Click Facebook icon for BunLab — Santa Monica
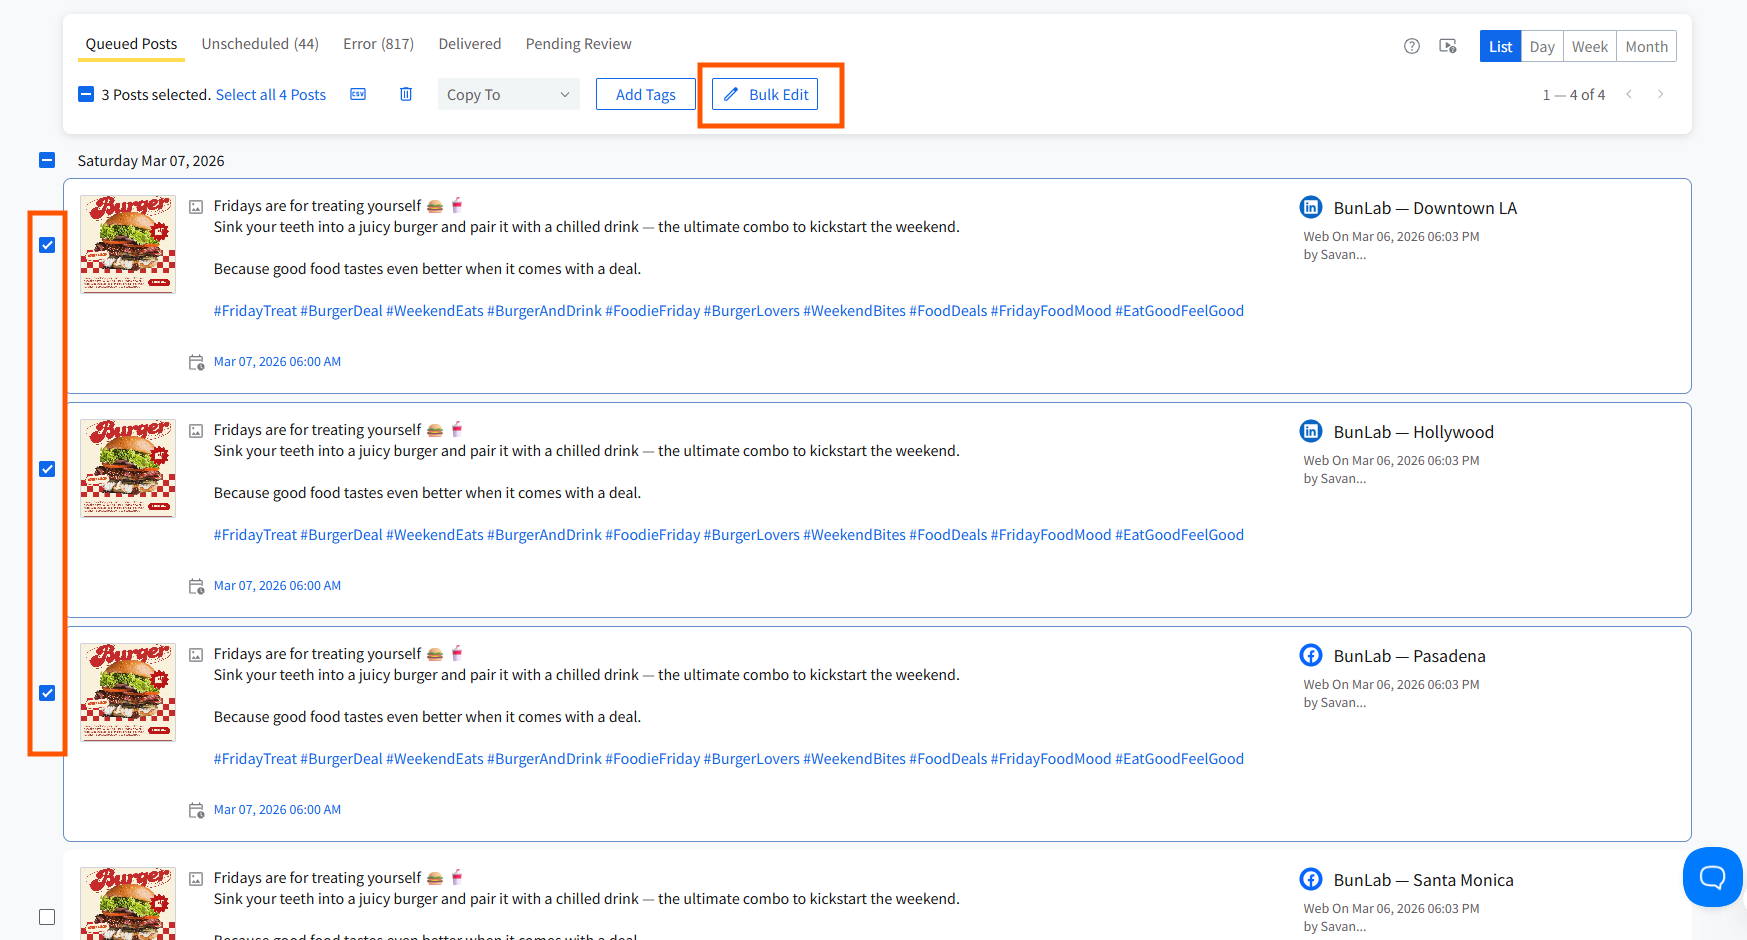1747x940 pixels. [1311, 879]
